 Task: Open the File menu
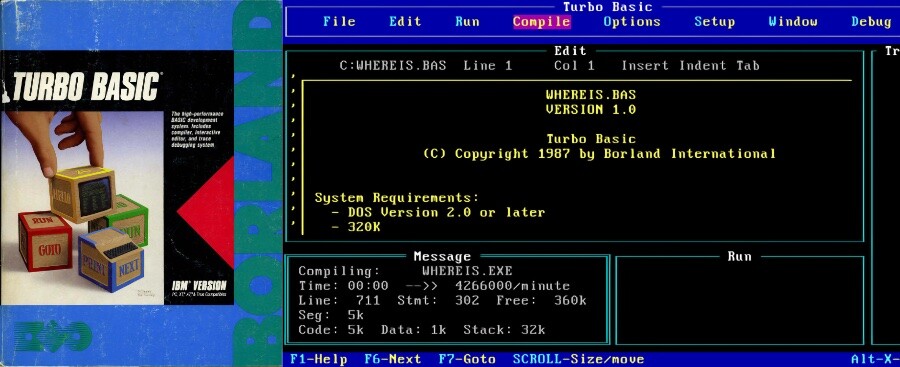pyautogui.click(x=339, y=22)
